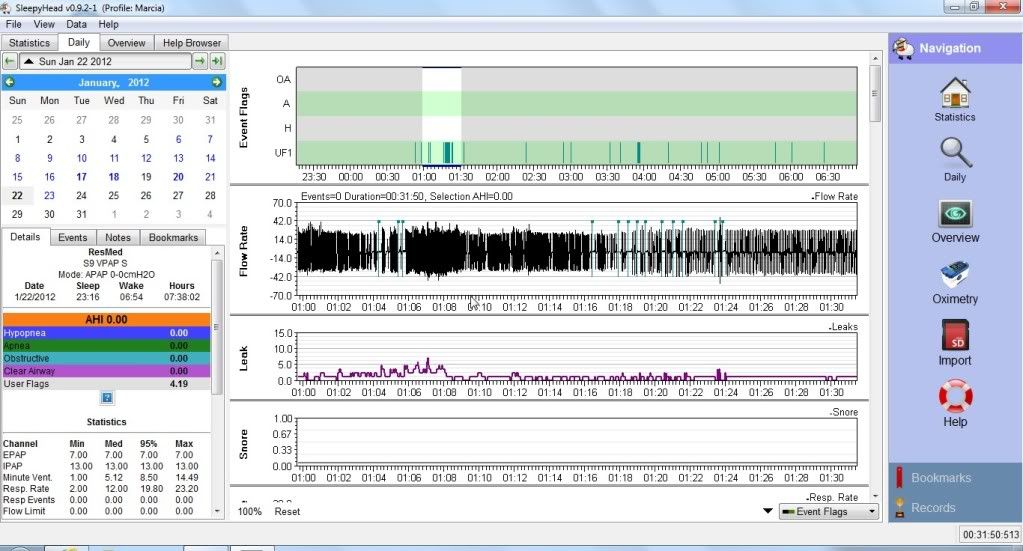
Task: Click the Import SD card icon
Action: [x=955, y=335]
